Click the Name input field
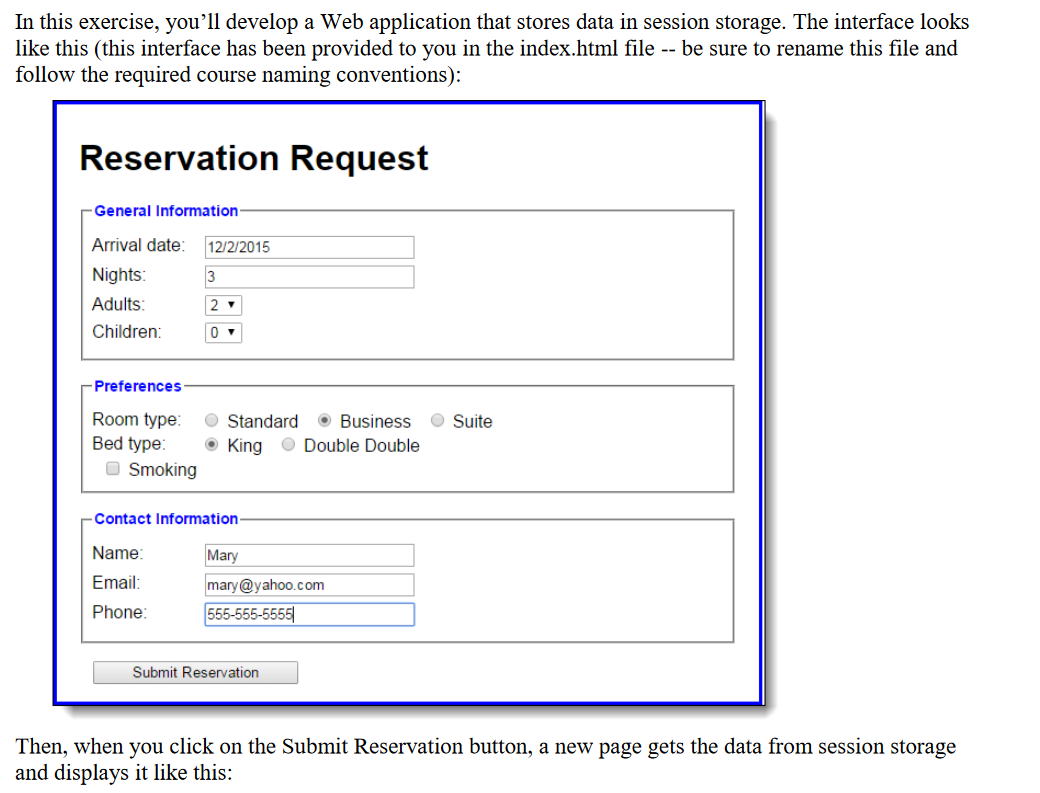Viewport: 1040px width, 793px height. (309, 555)
